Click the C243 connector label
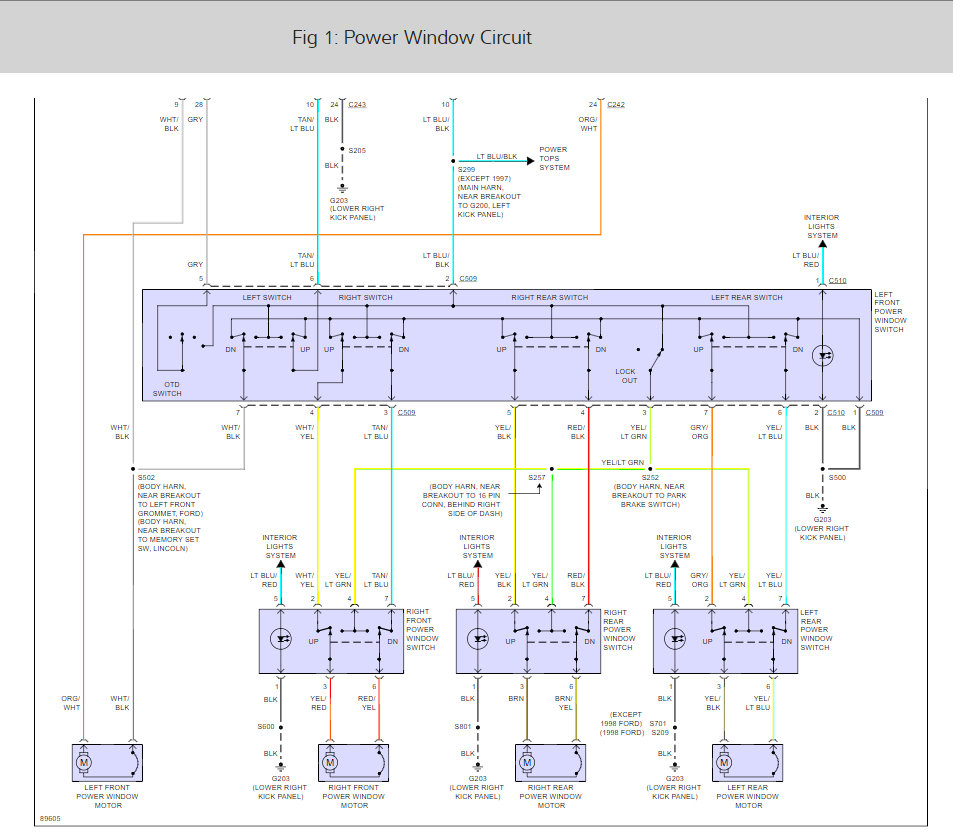This screenshot has height=838, width=953. click(357, 105)
